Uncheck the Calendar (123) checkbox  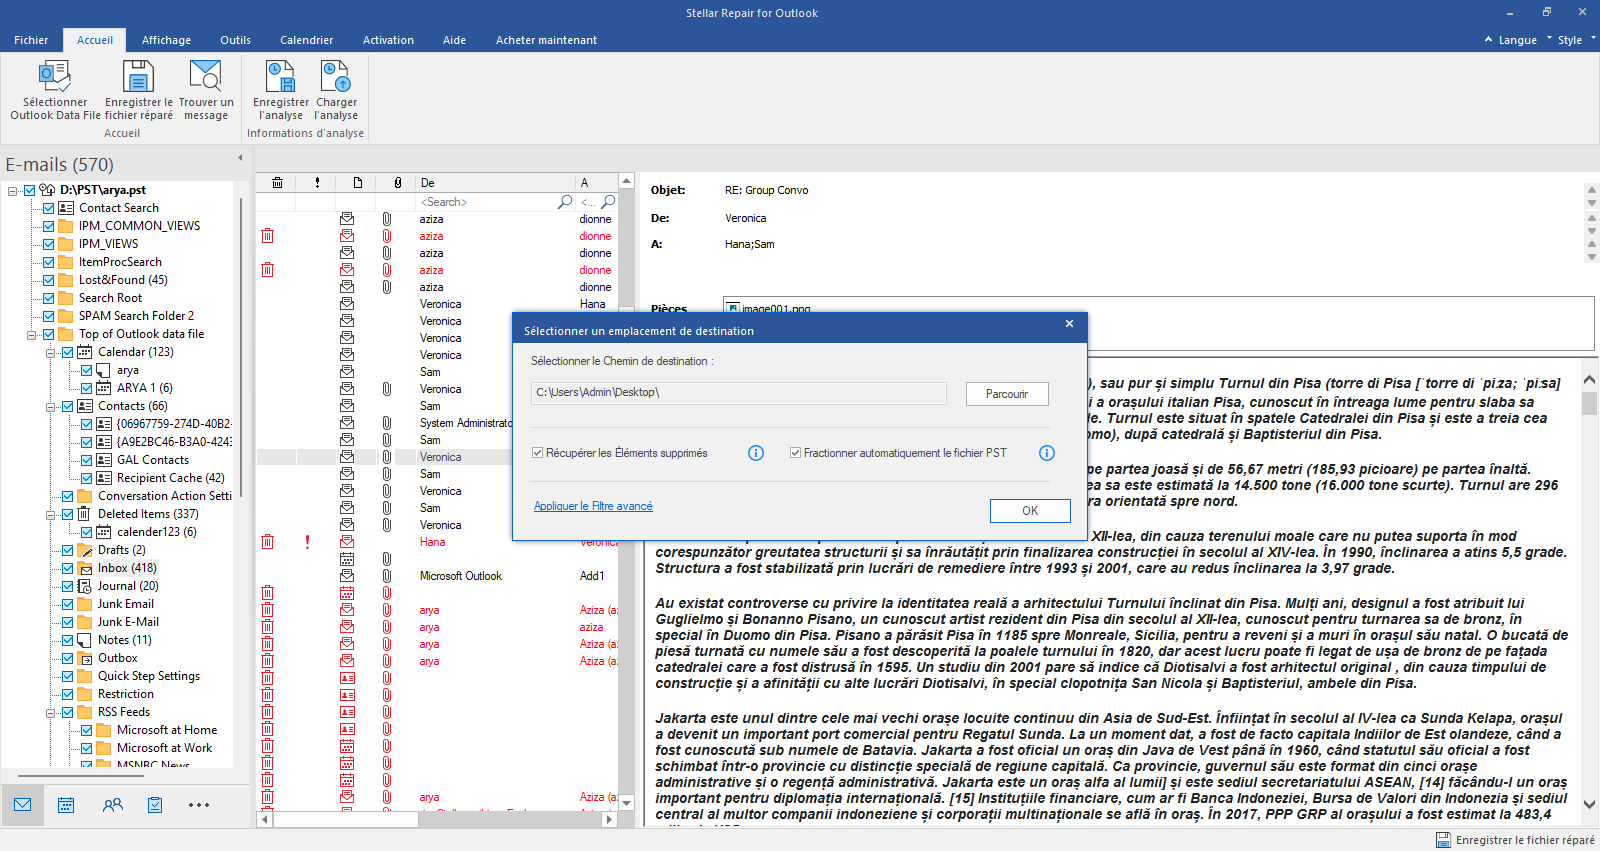[67, 352]
